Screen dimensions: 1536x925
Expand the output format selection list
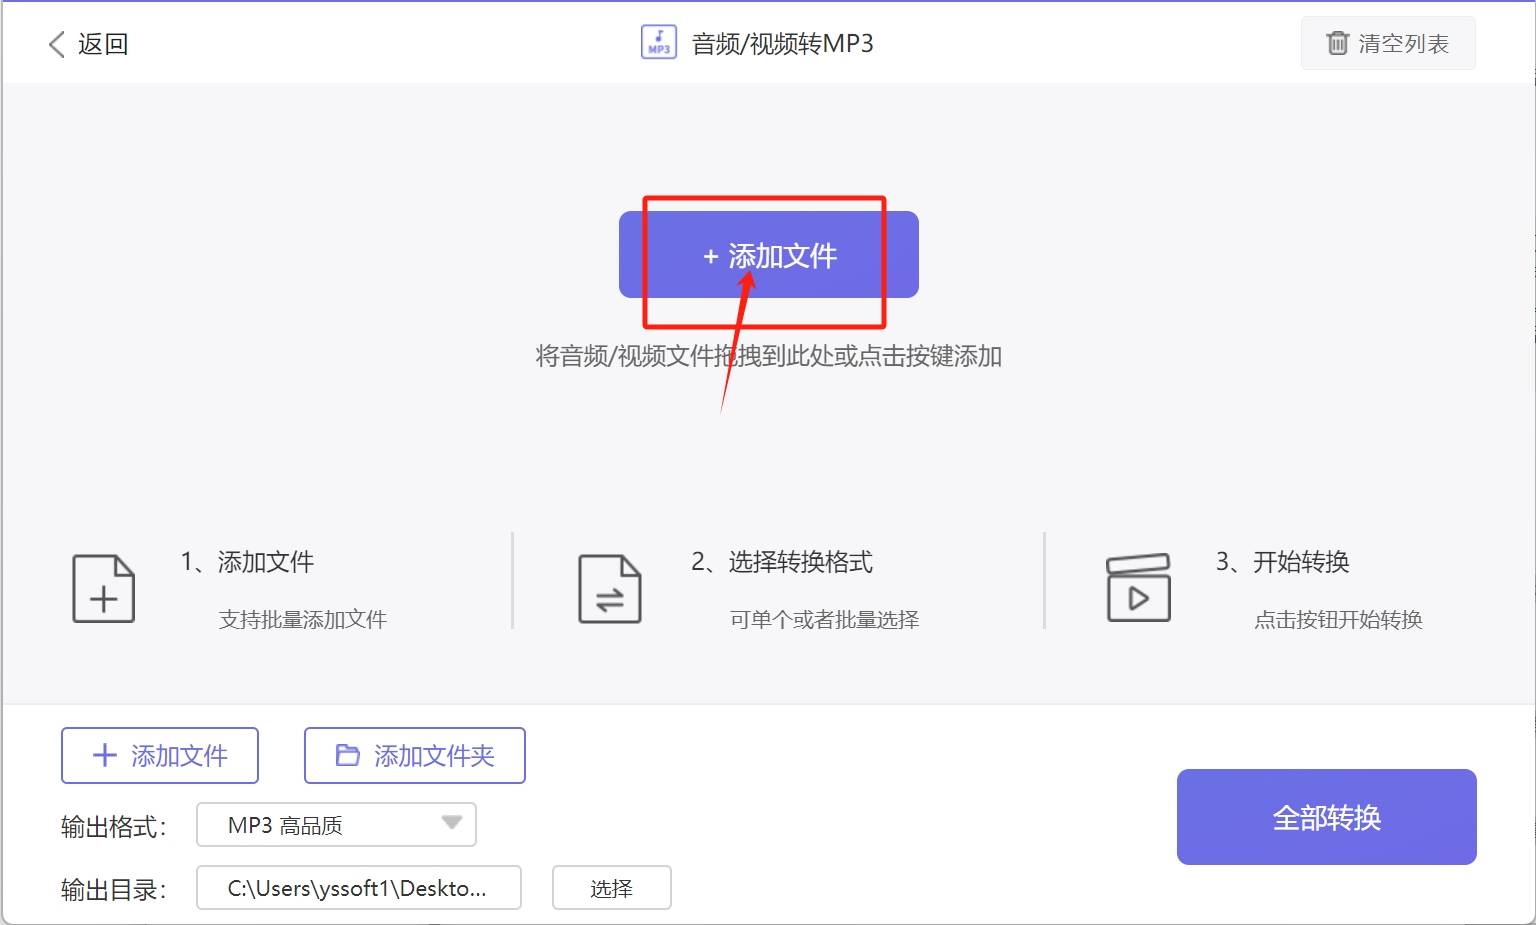335,824
